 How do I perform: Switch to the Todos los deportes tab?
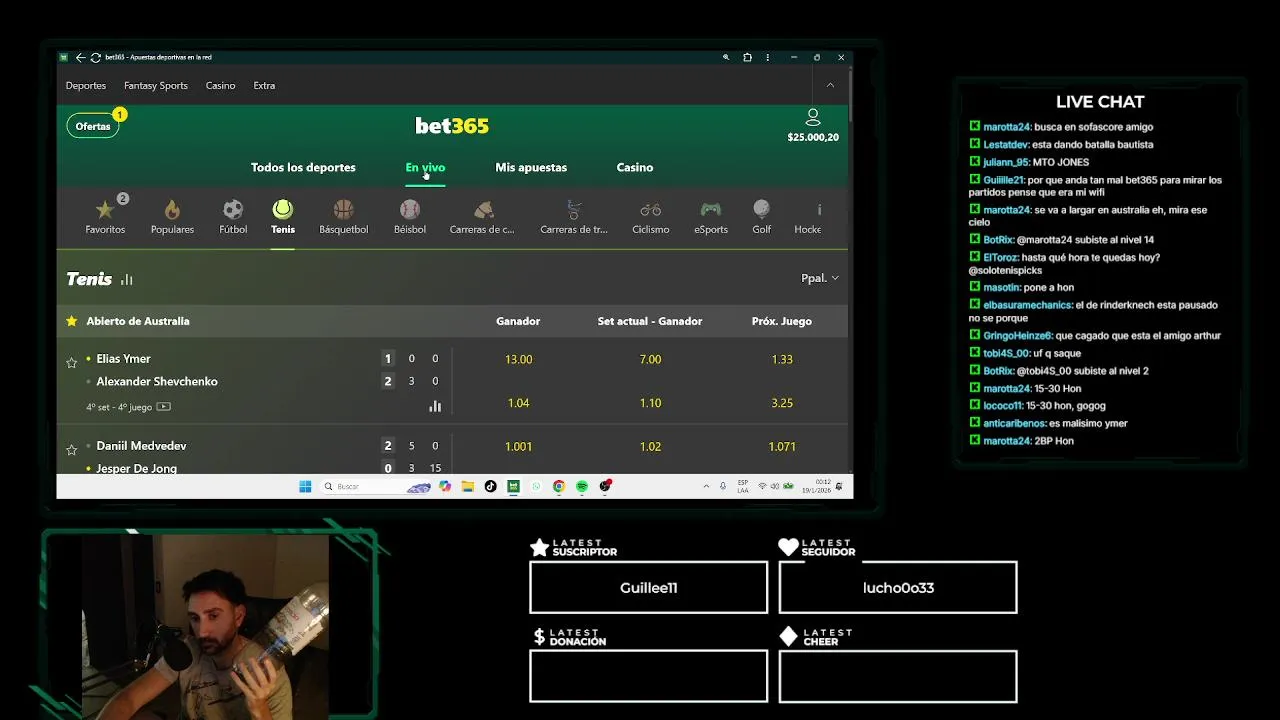(303, 167)
